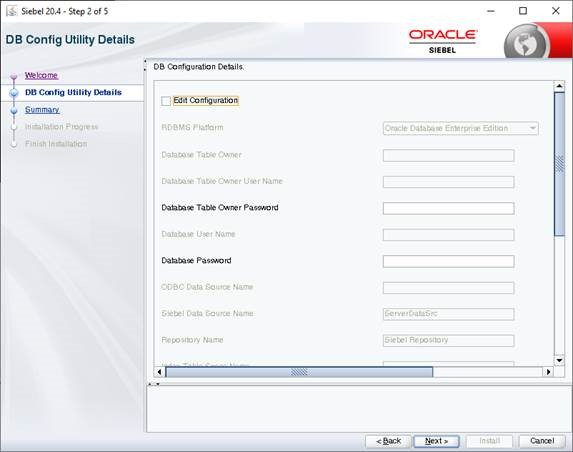Select DB Config Utility Details step
The height and width of the screenshot is (452, 573).
pyautogui.click(x=73, y=92)
